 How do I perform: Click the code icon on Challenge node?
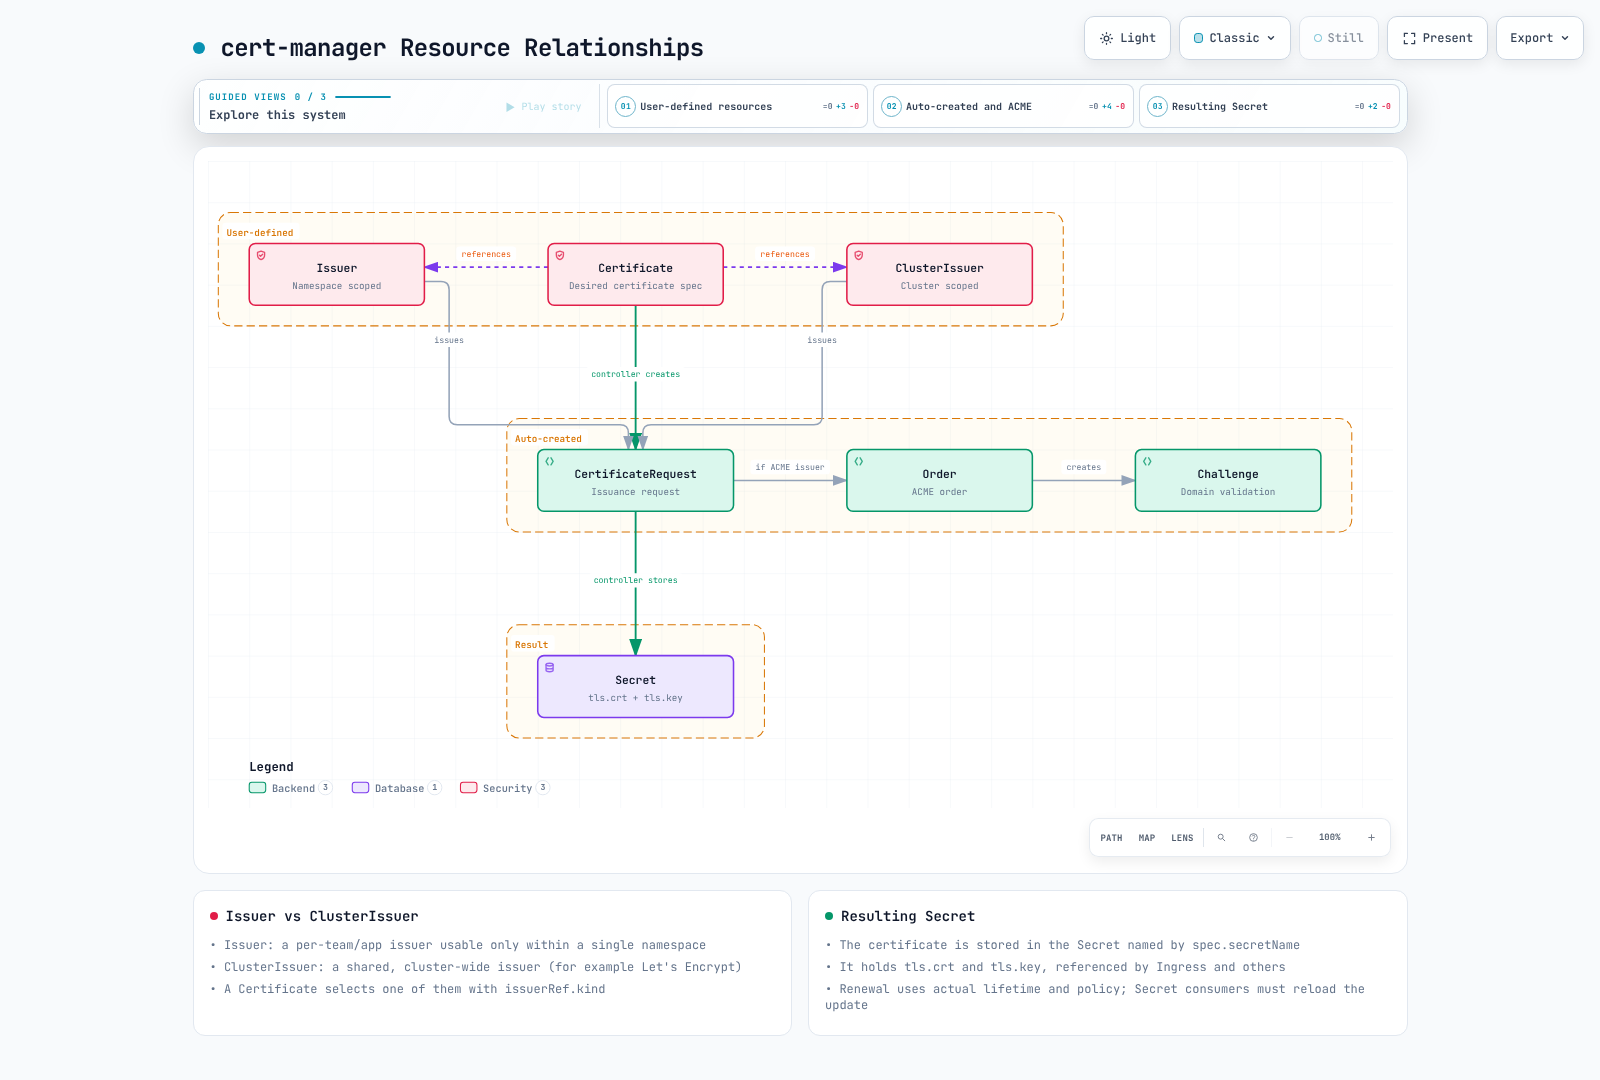pyautogui.click(x=1147, y=461)
